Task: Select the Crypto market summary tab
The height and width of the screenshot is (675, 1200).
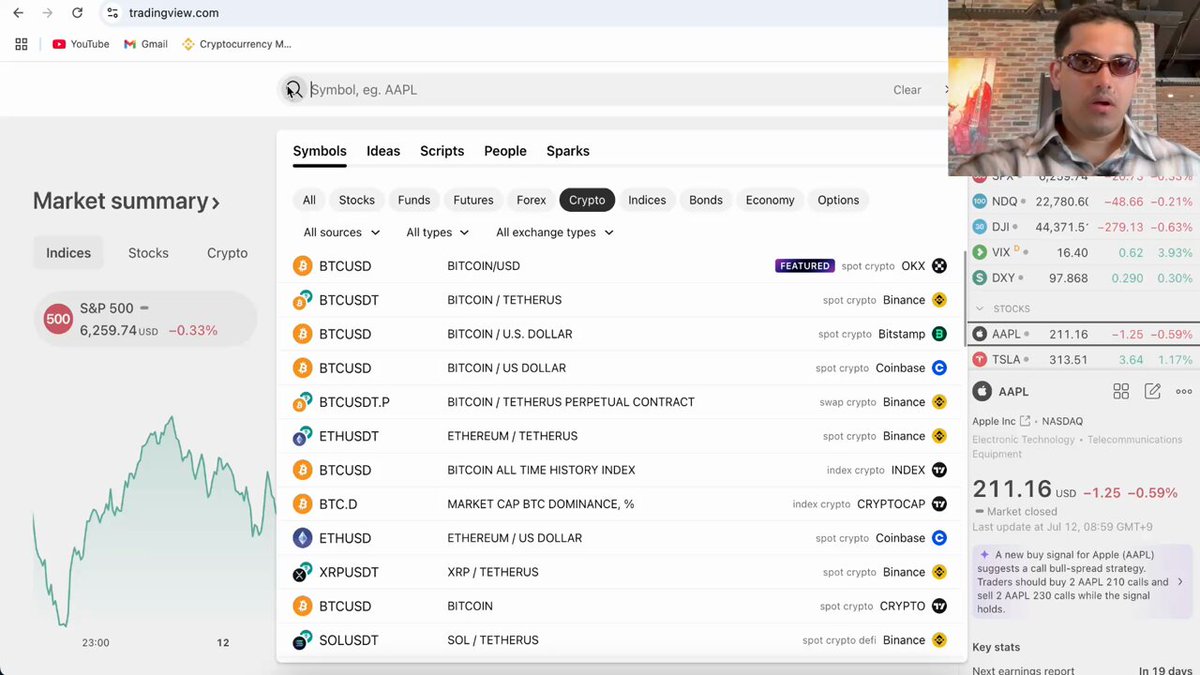Action: pos(227,253)
